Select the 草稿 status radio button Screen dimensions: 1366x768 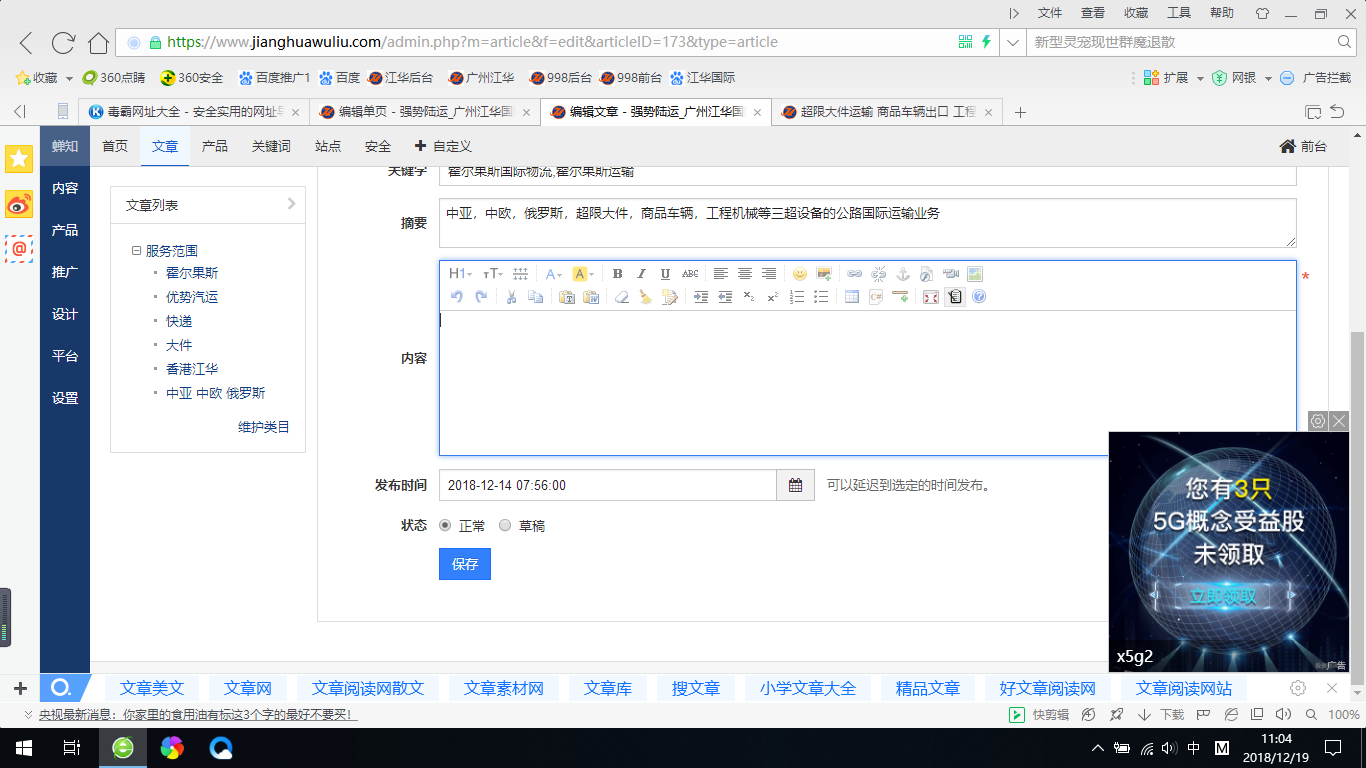coord(505,525)
